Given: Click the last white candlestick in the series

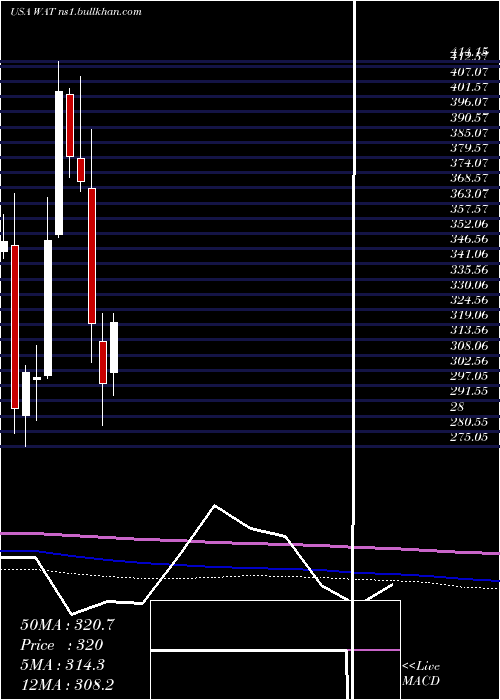Looking at the screenshot, I should coord(114,347).
